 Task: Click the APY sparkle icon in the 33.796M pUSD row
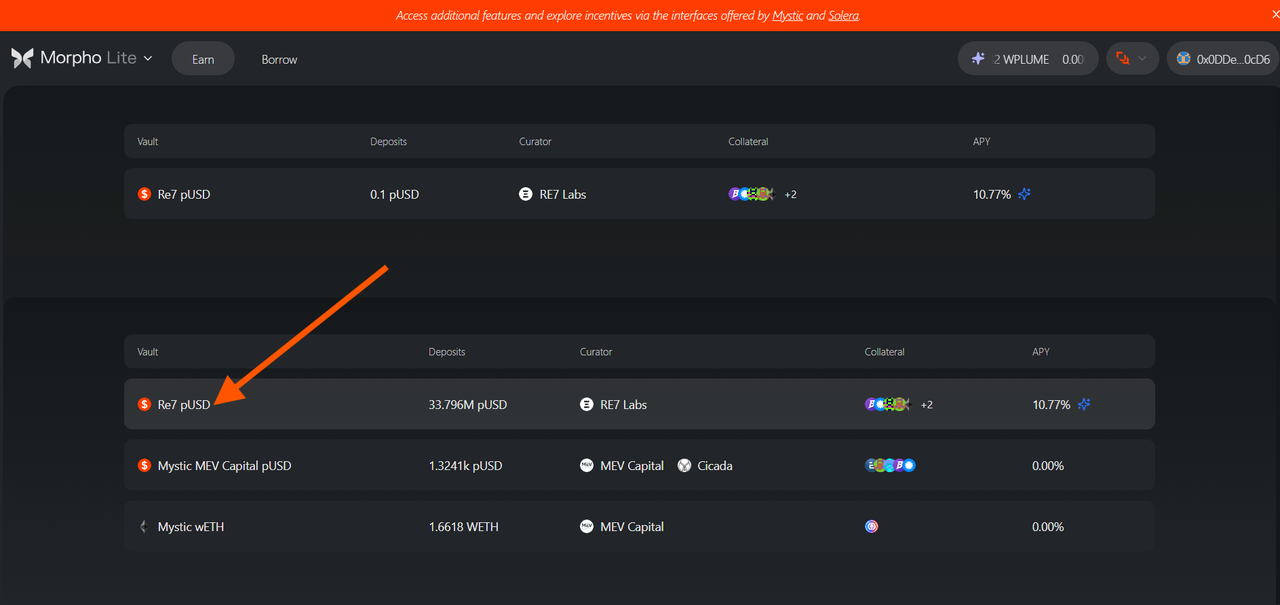coord(1084,405)
